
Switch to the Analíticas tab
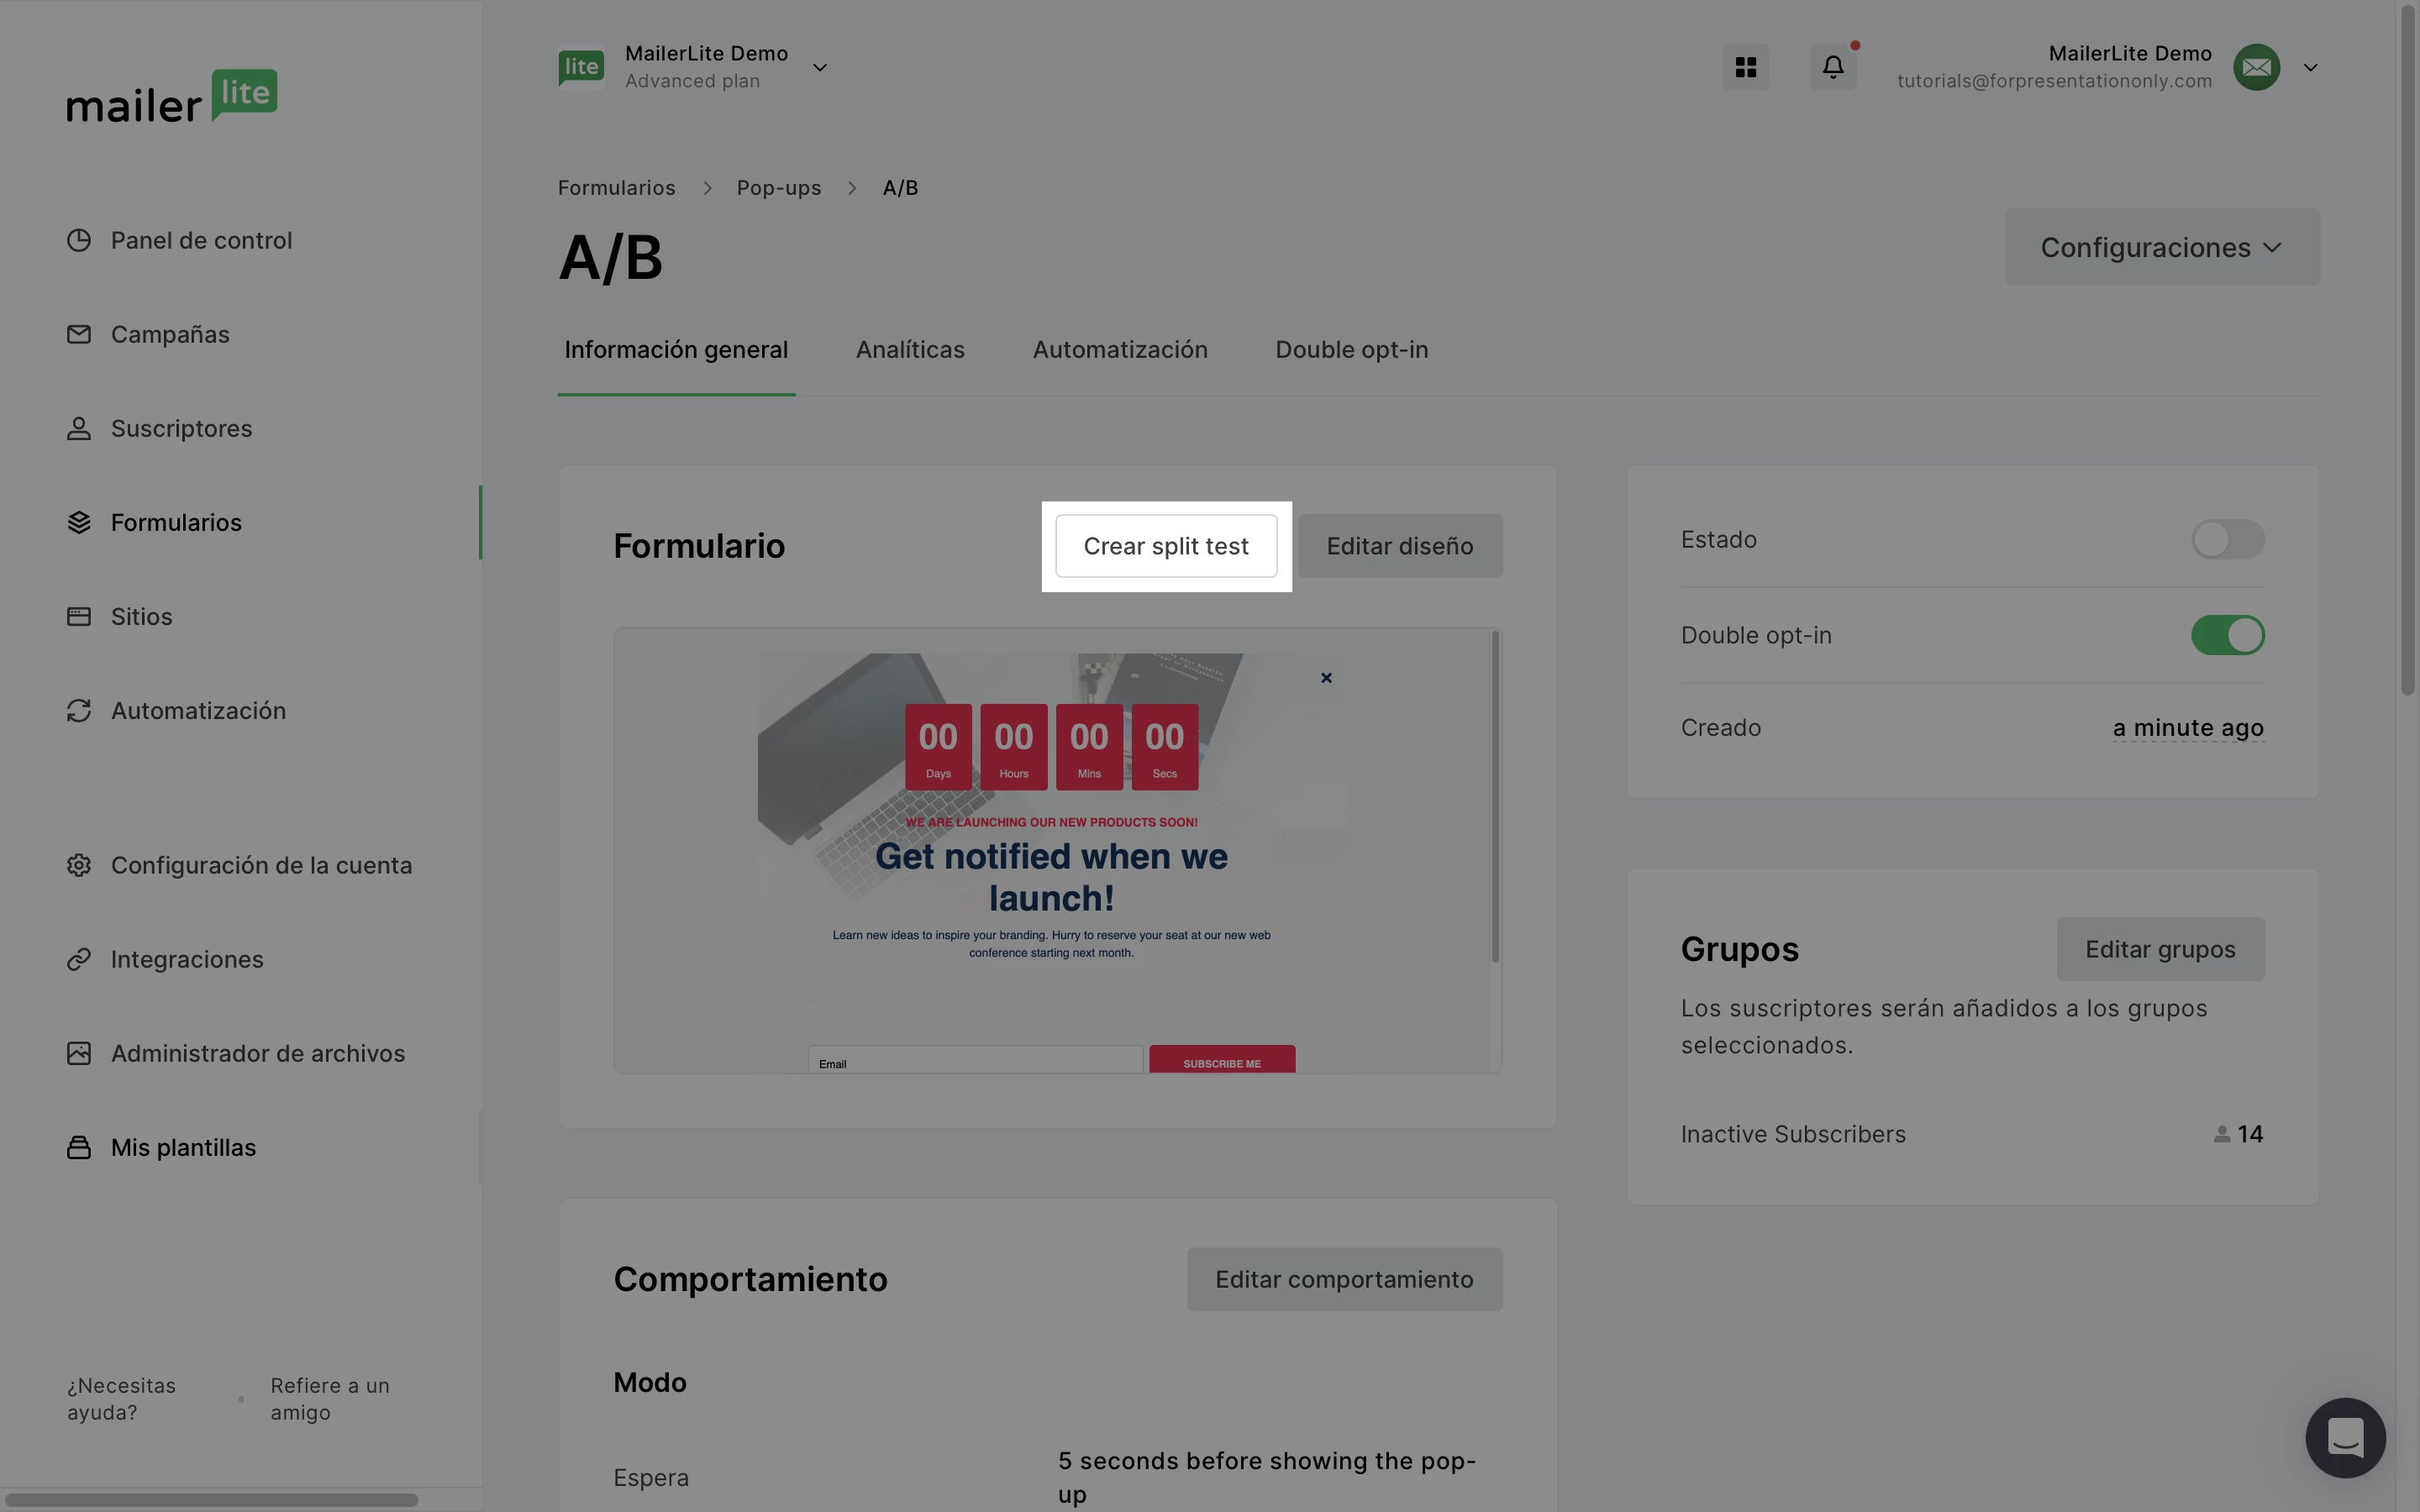tap(909, 350)
